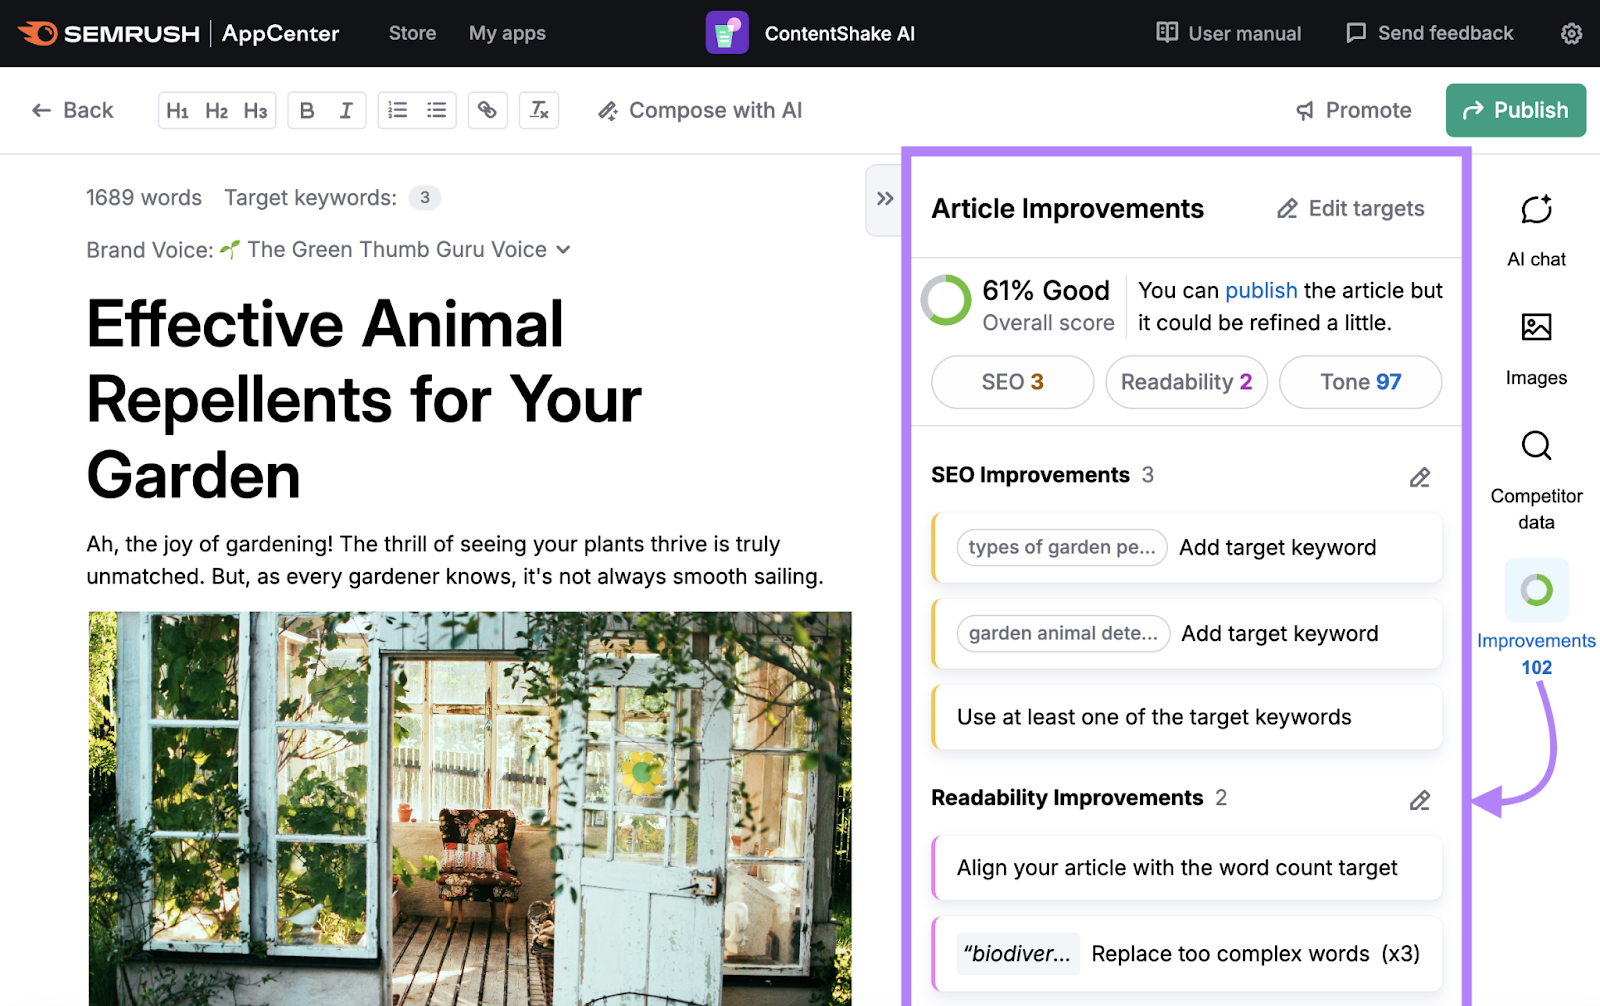Screen dimensions: 1600x1006
Task: Insert a numbered list
Action: 398,110
